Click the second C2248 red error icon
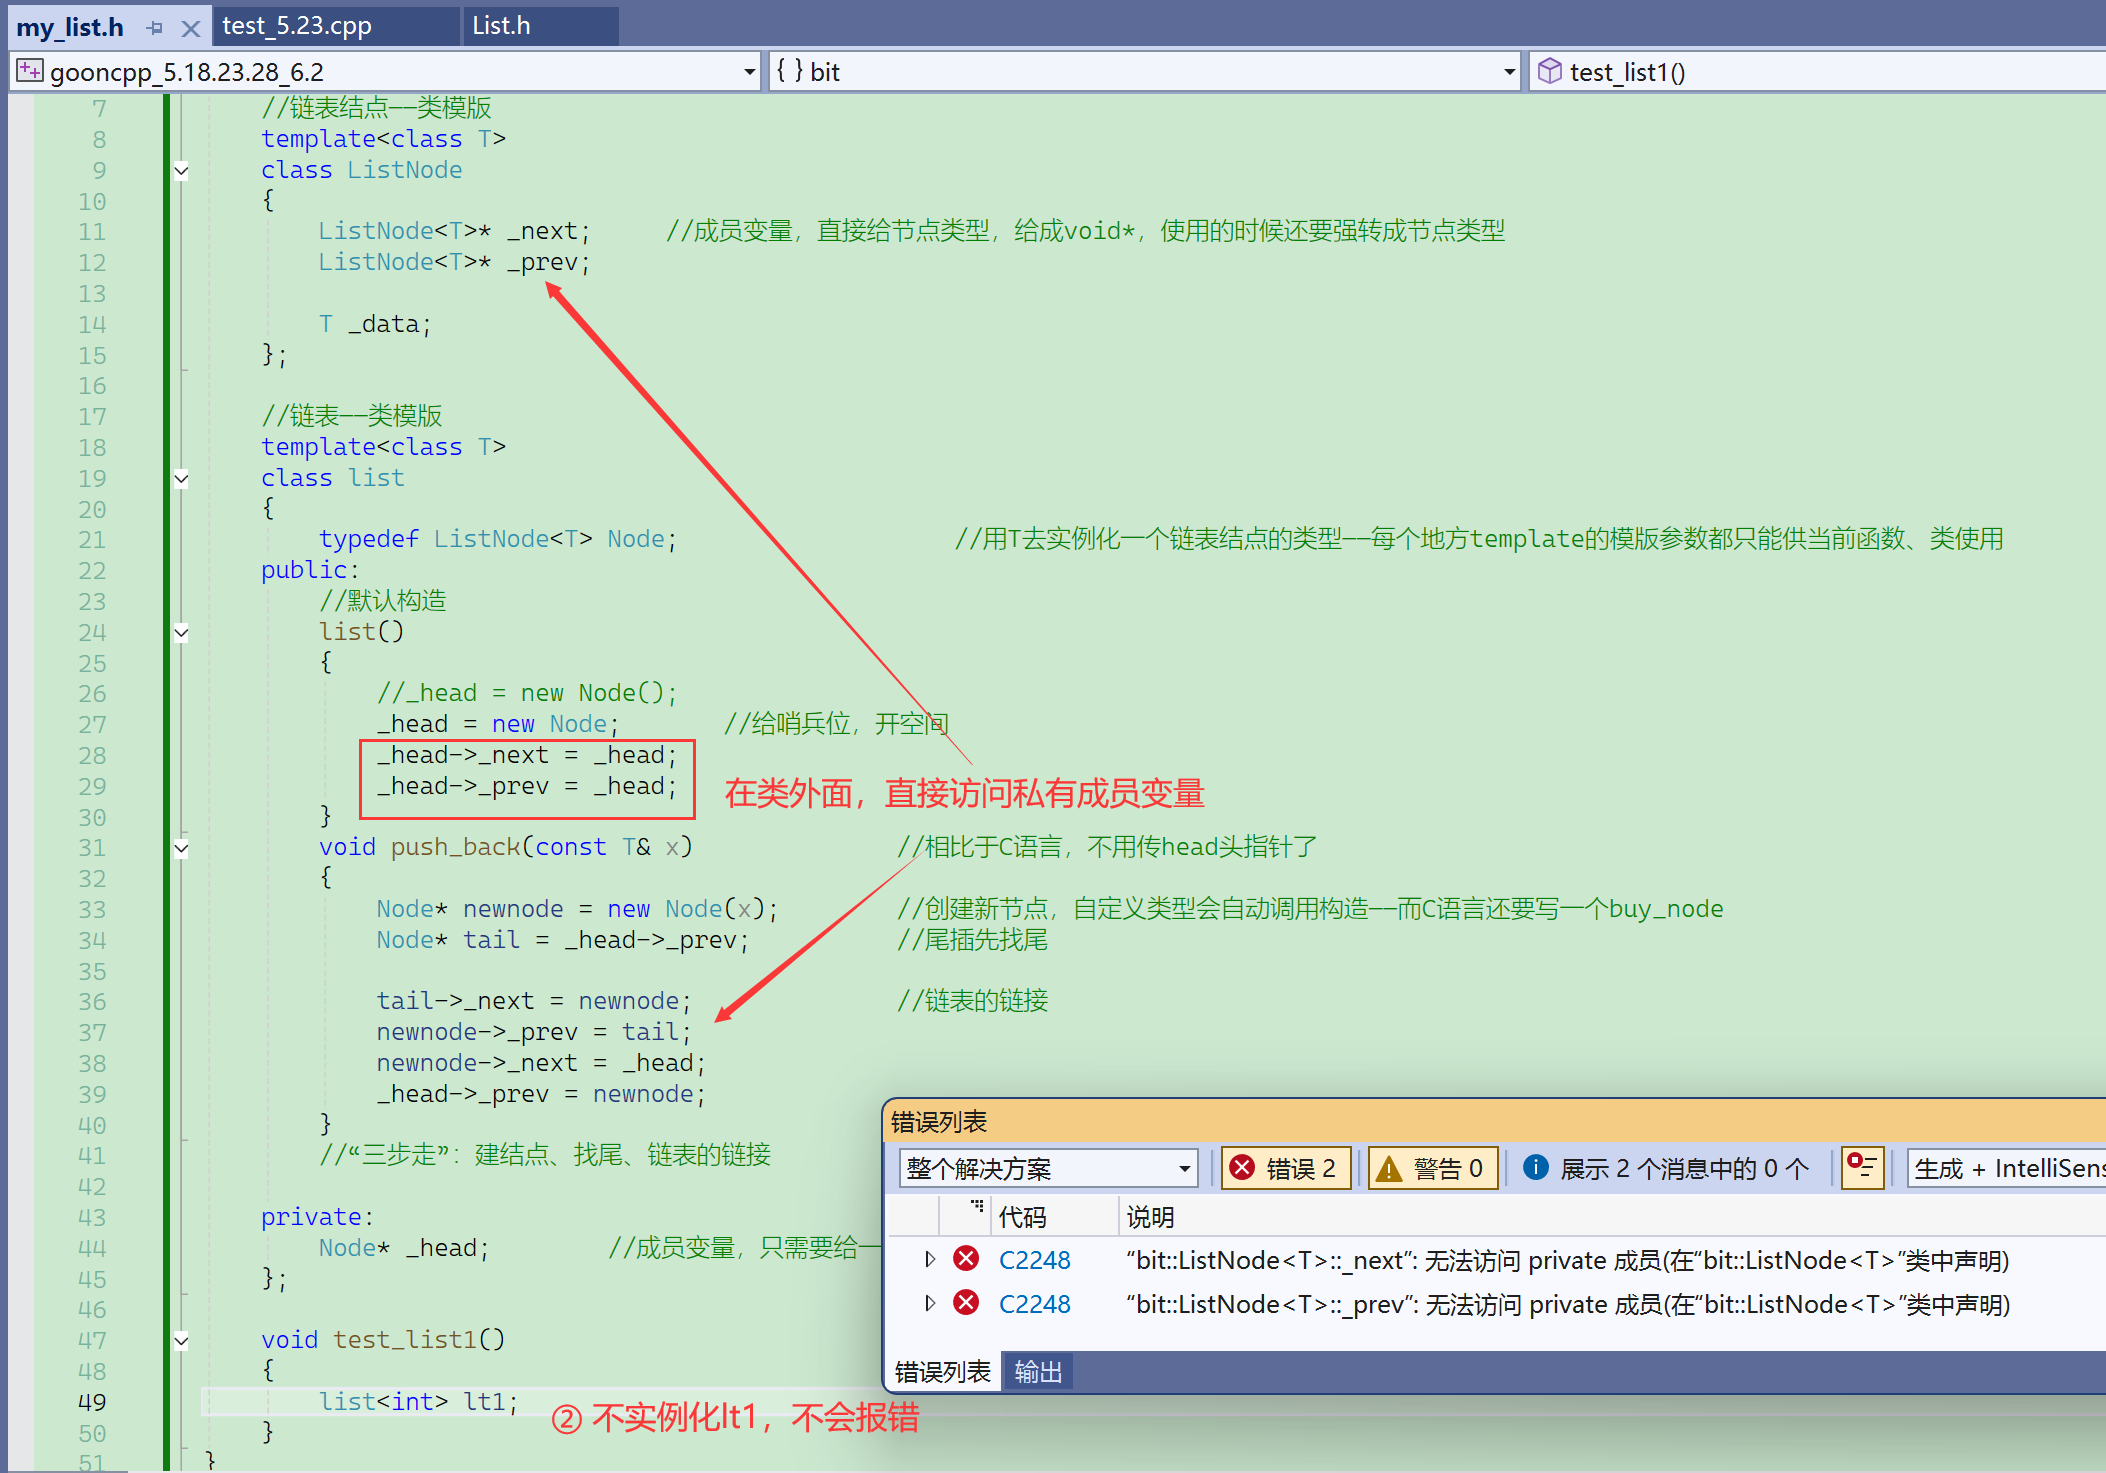 click(x=966, y=1303)
